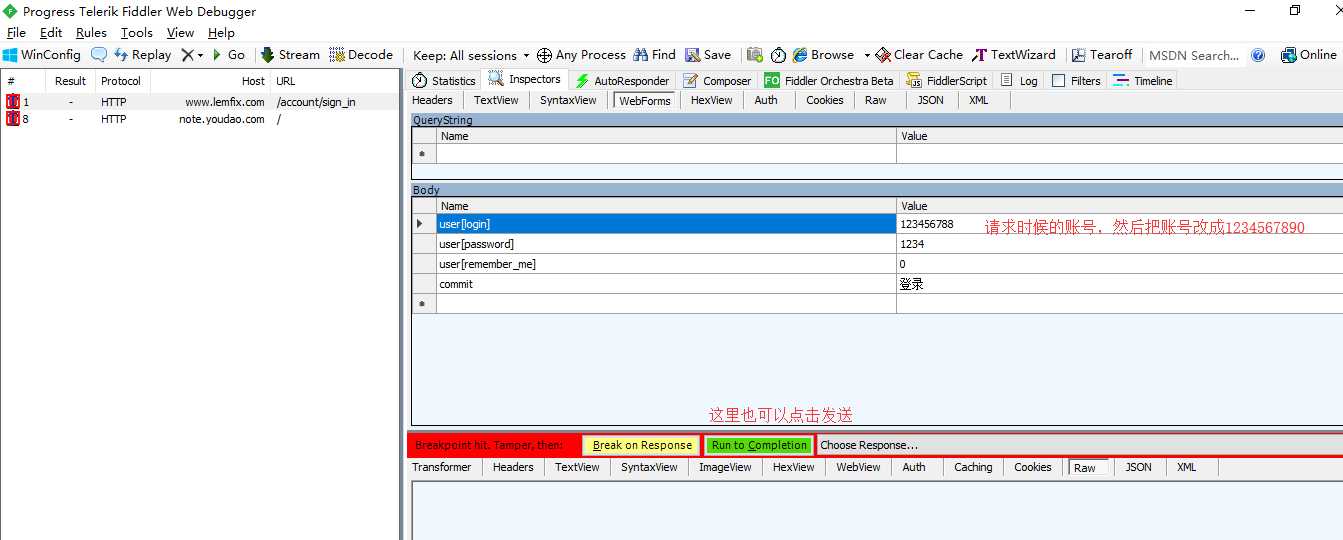Focus the MSDN Search field
The image size is (1343, 540).
(x=1194, y=55)
